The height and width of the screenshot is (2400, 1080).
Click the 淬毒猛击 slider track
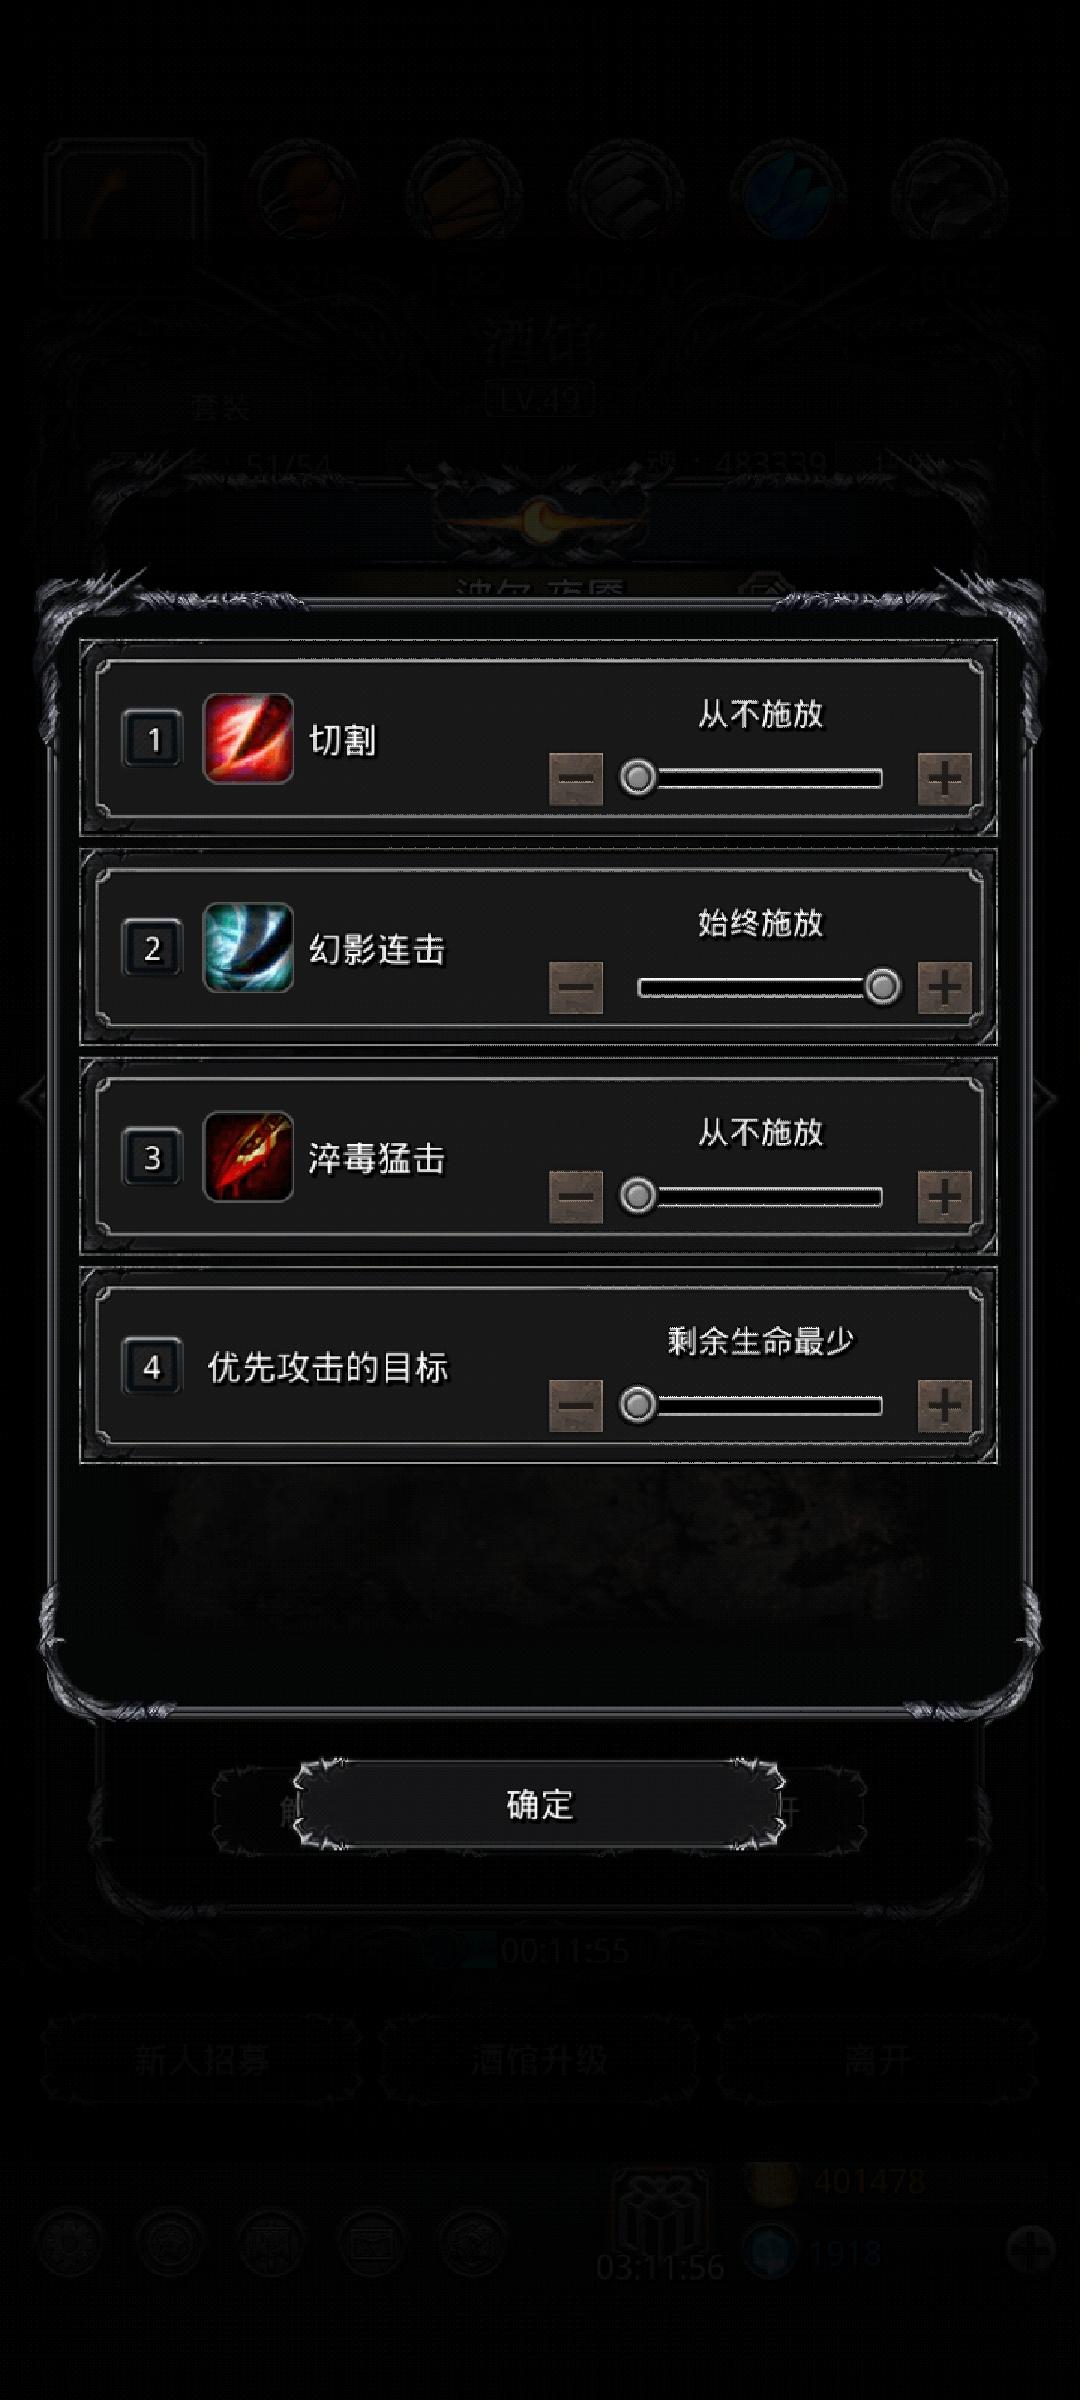point(760,1197)
